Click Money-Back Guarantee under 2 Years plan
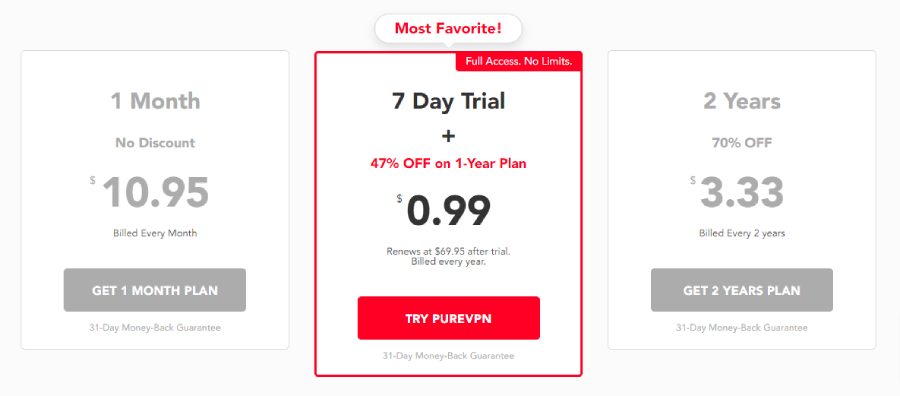The width and height of the screenshot is (900, 396). pyautogui.click(x=742, y=328)
